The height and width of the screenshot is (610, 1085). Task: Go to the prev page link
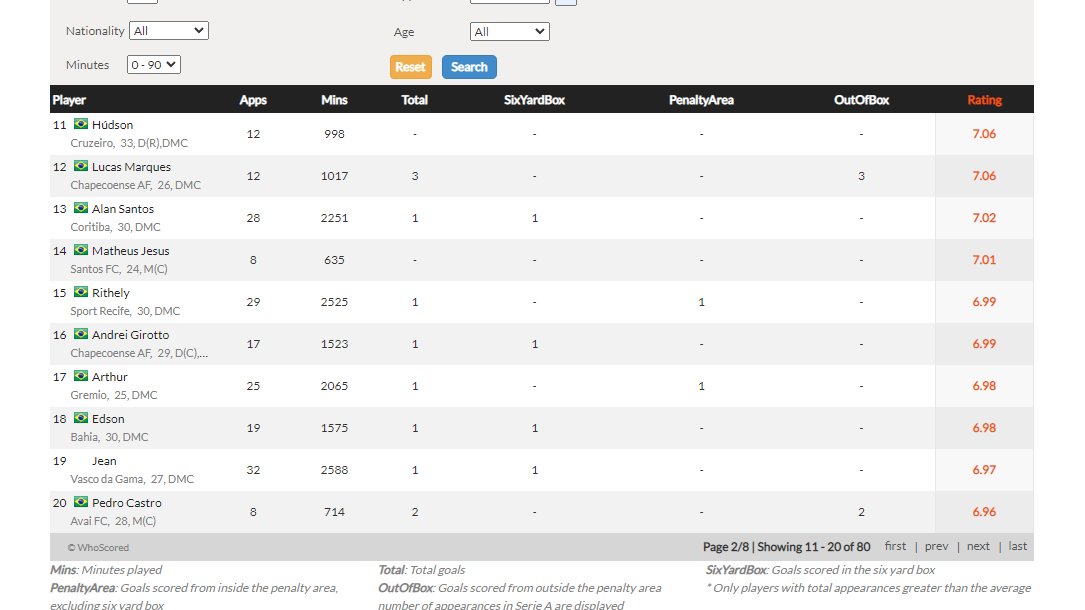[x=936, y=546]
